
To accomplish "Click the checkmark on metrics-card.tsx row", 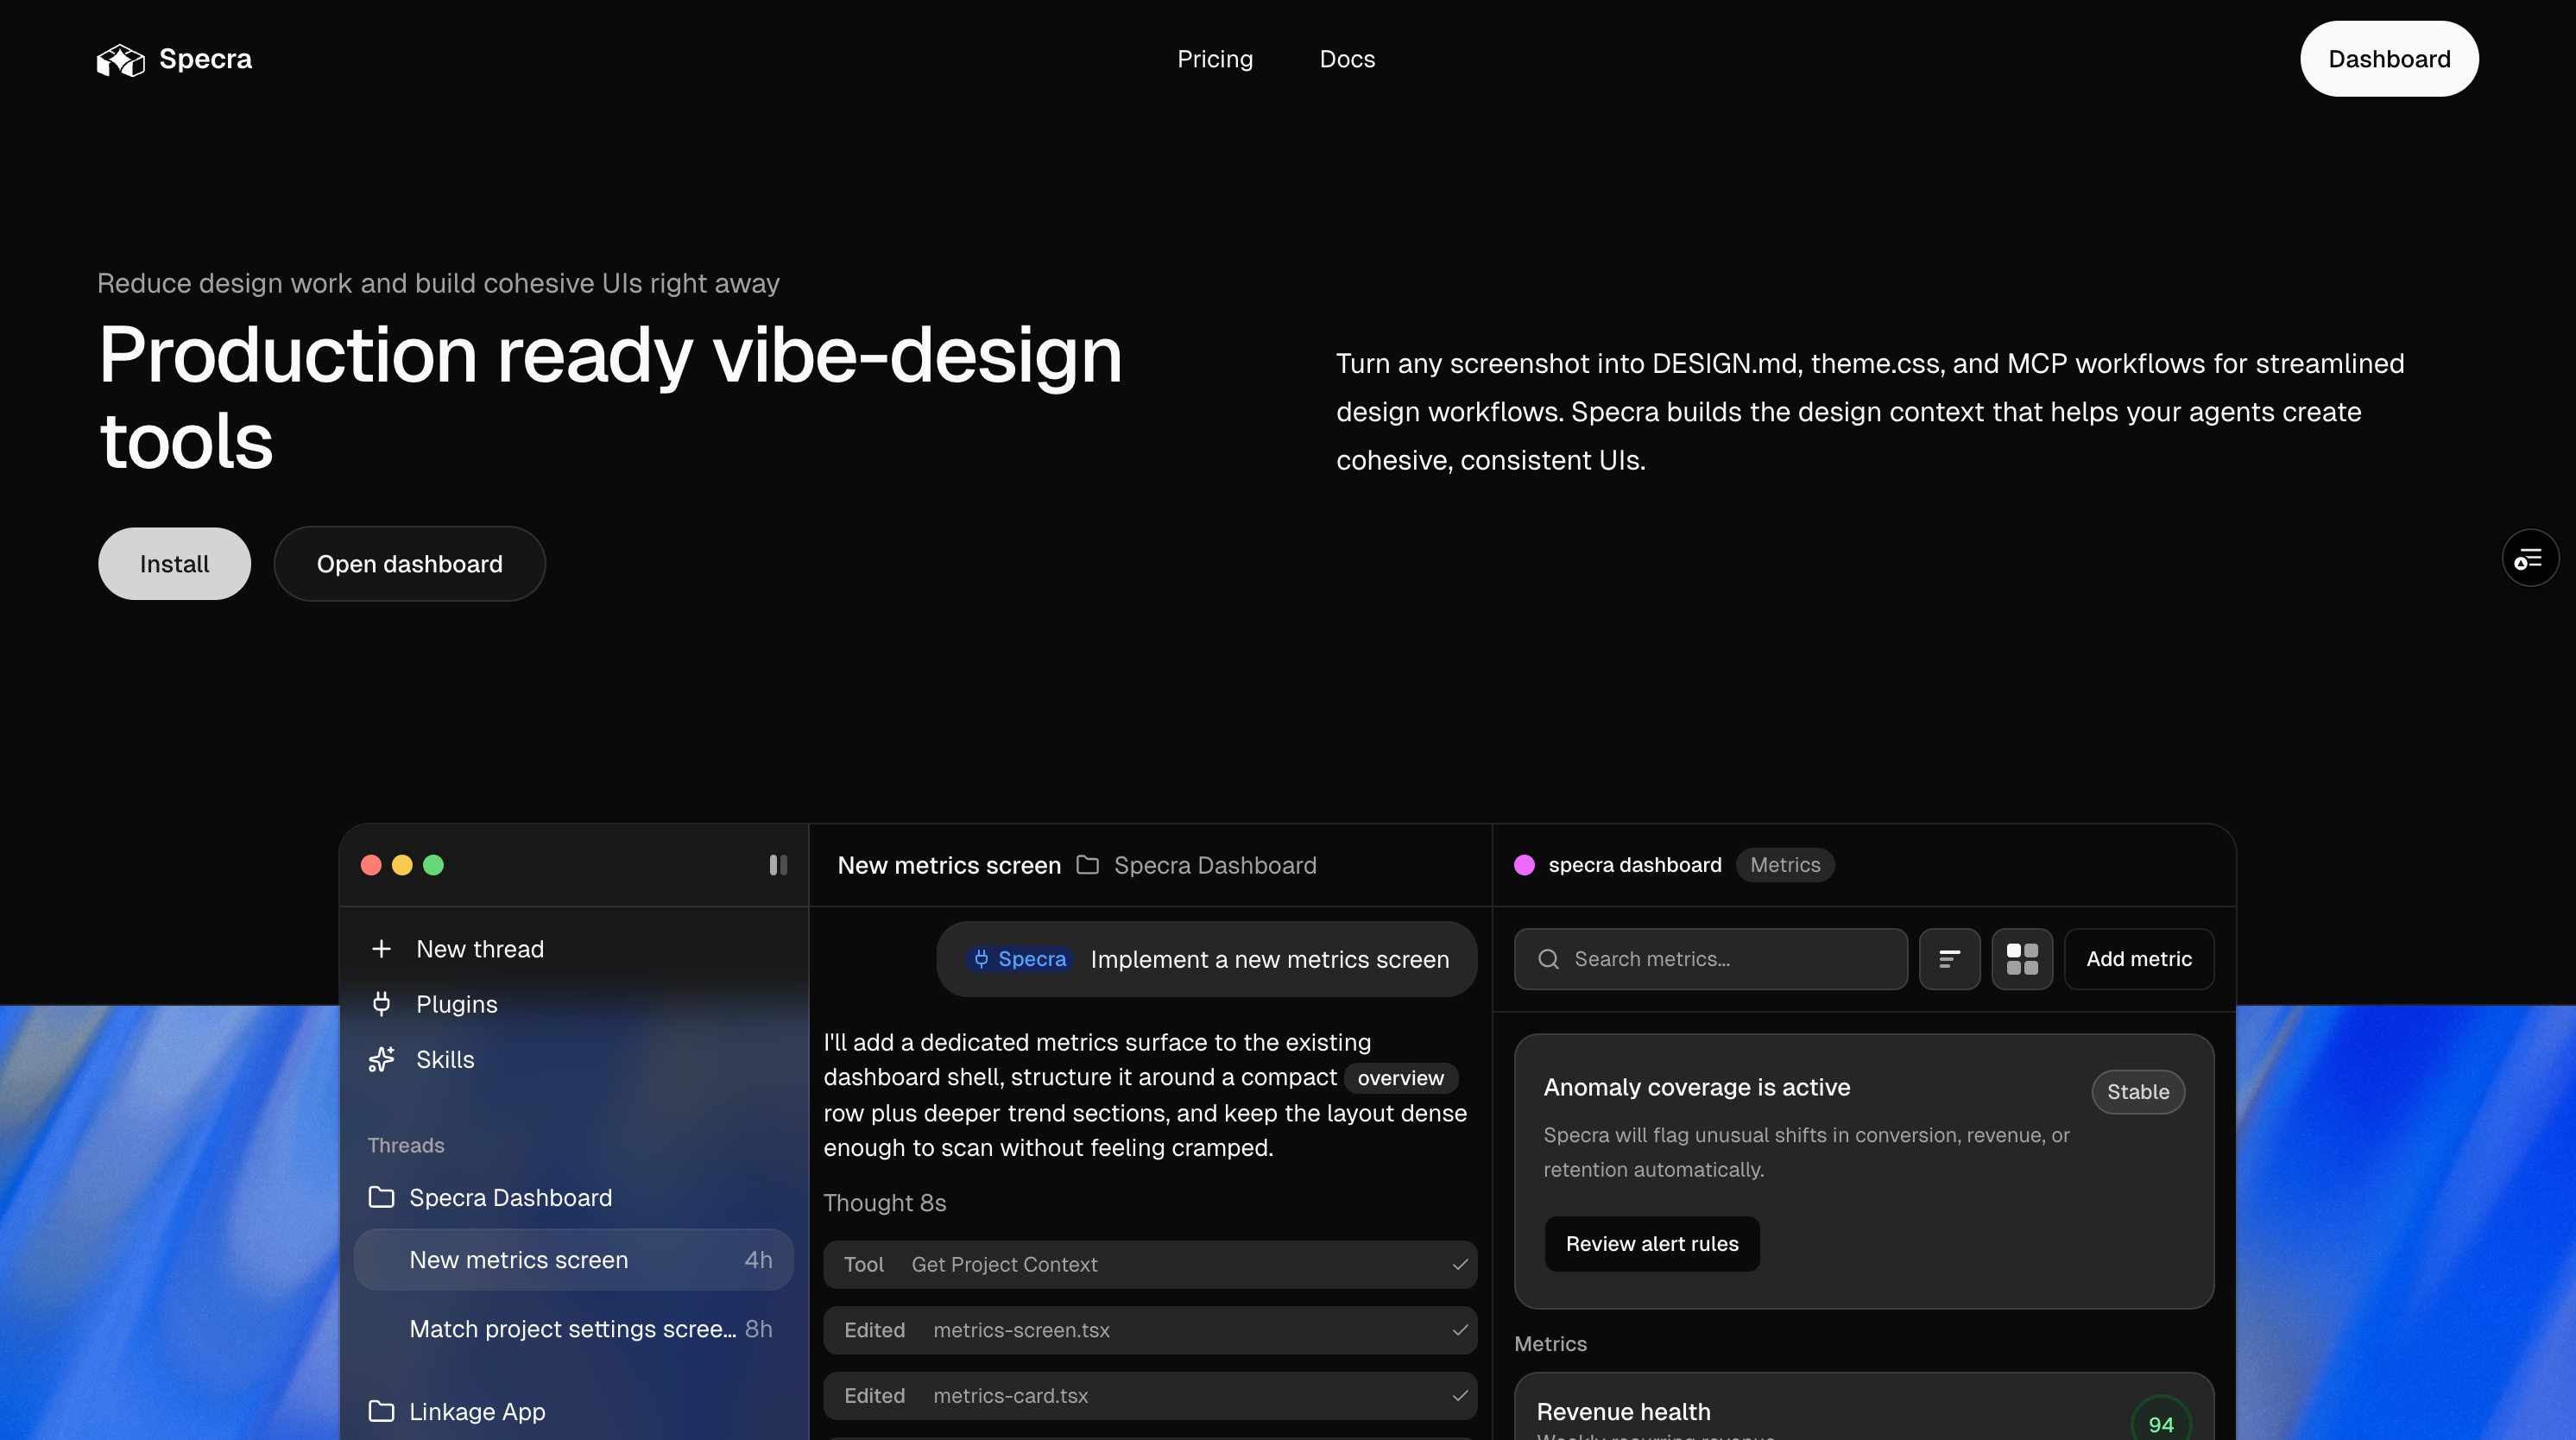I will point(1460,1396).
